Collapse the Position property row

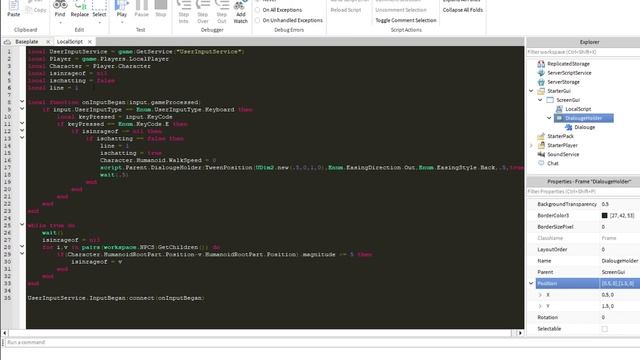[x=531, y=283]
